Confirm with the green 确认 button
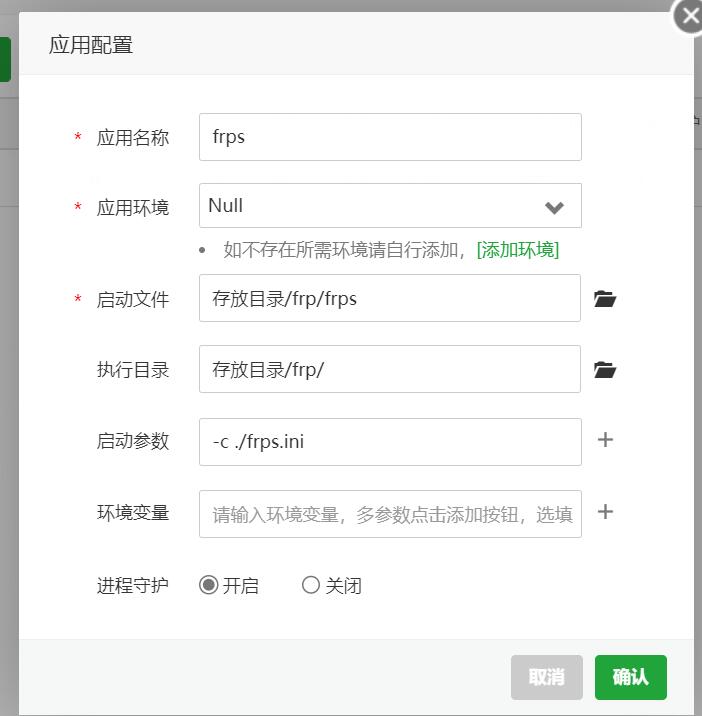702x716 pixels. coord(630,677)
